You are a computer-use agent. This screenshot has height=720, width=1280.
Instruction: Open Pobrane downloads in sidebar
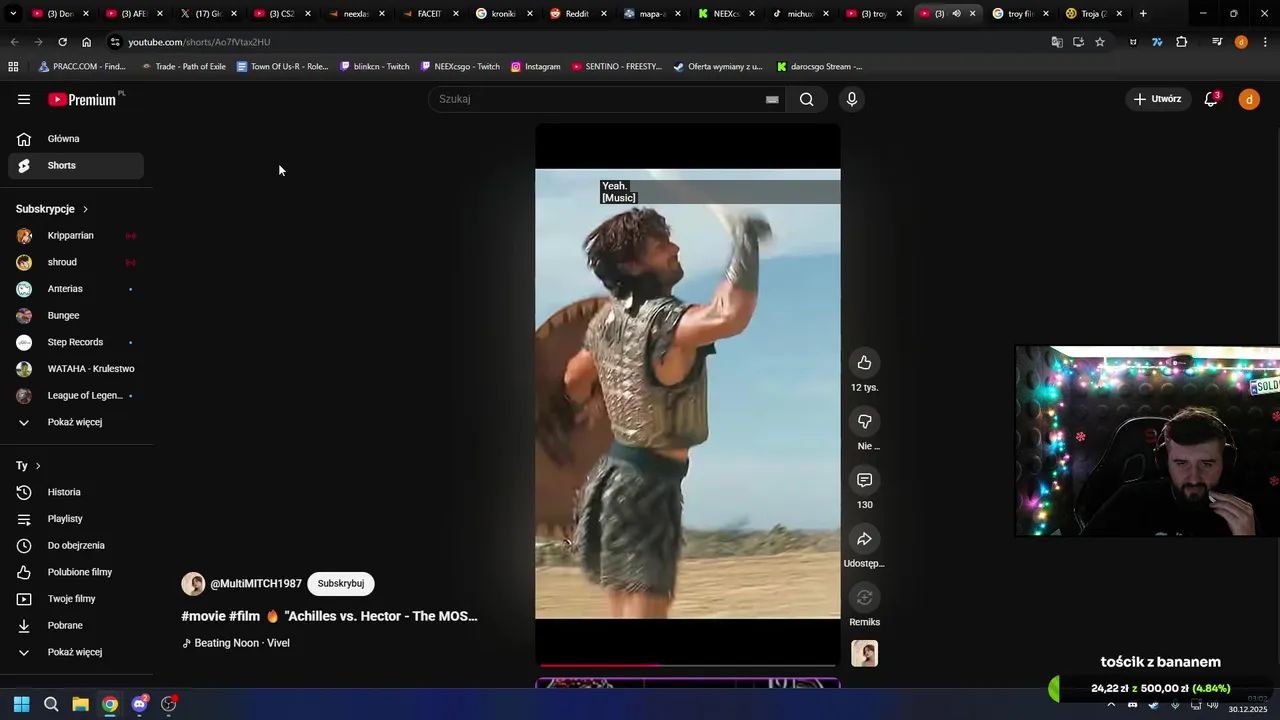click(76, 626)
